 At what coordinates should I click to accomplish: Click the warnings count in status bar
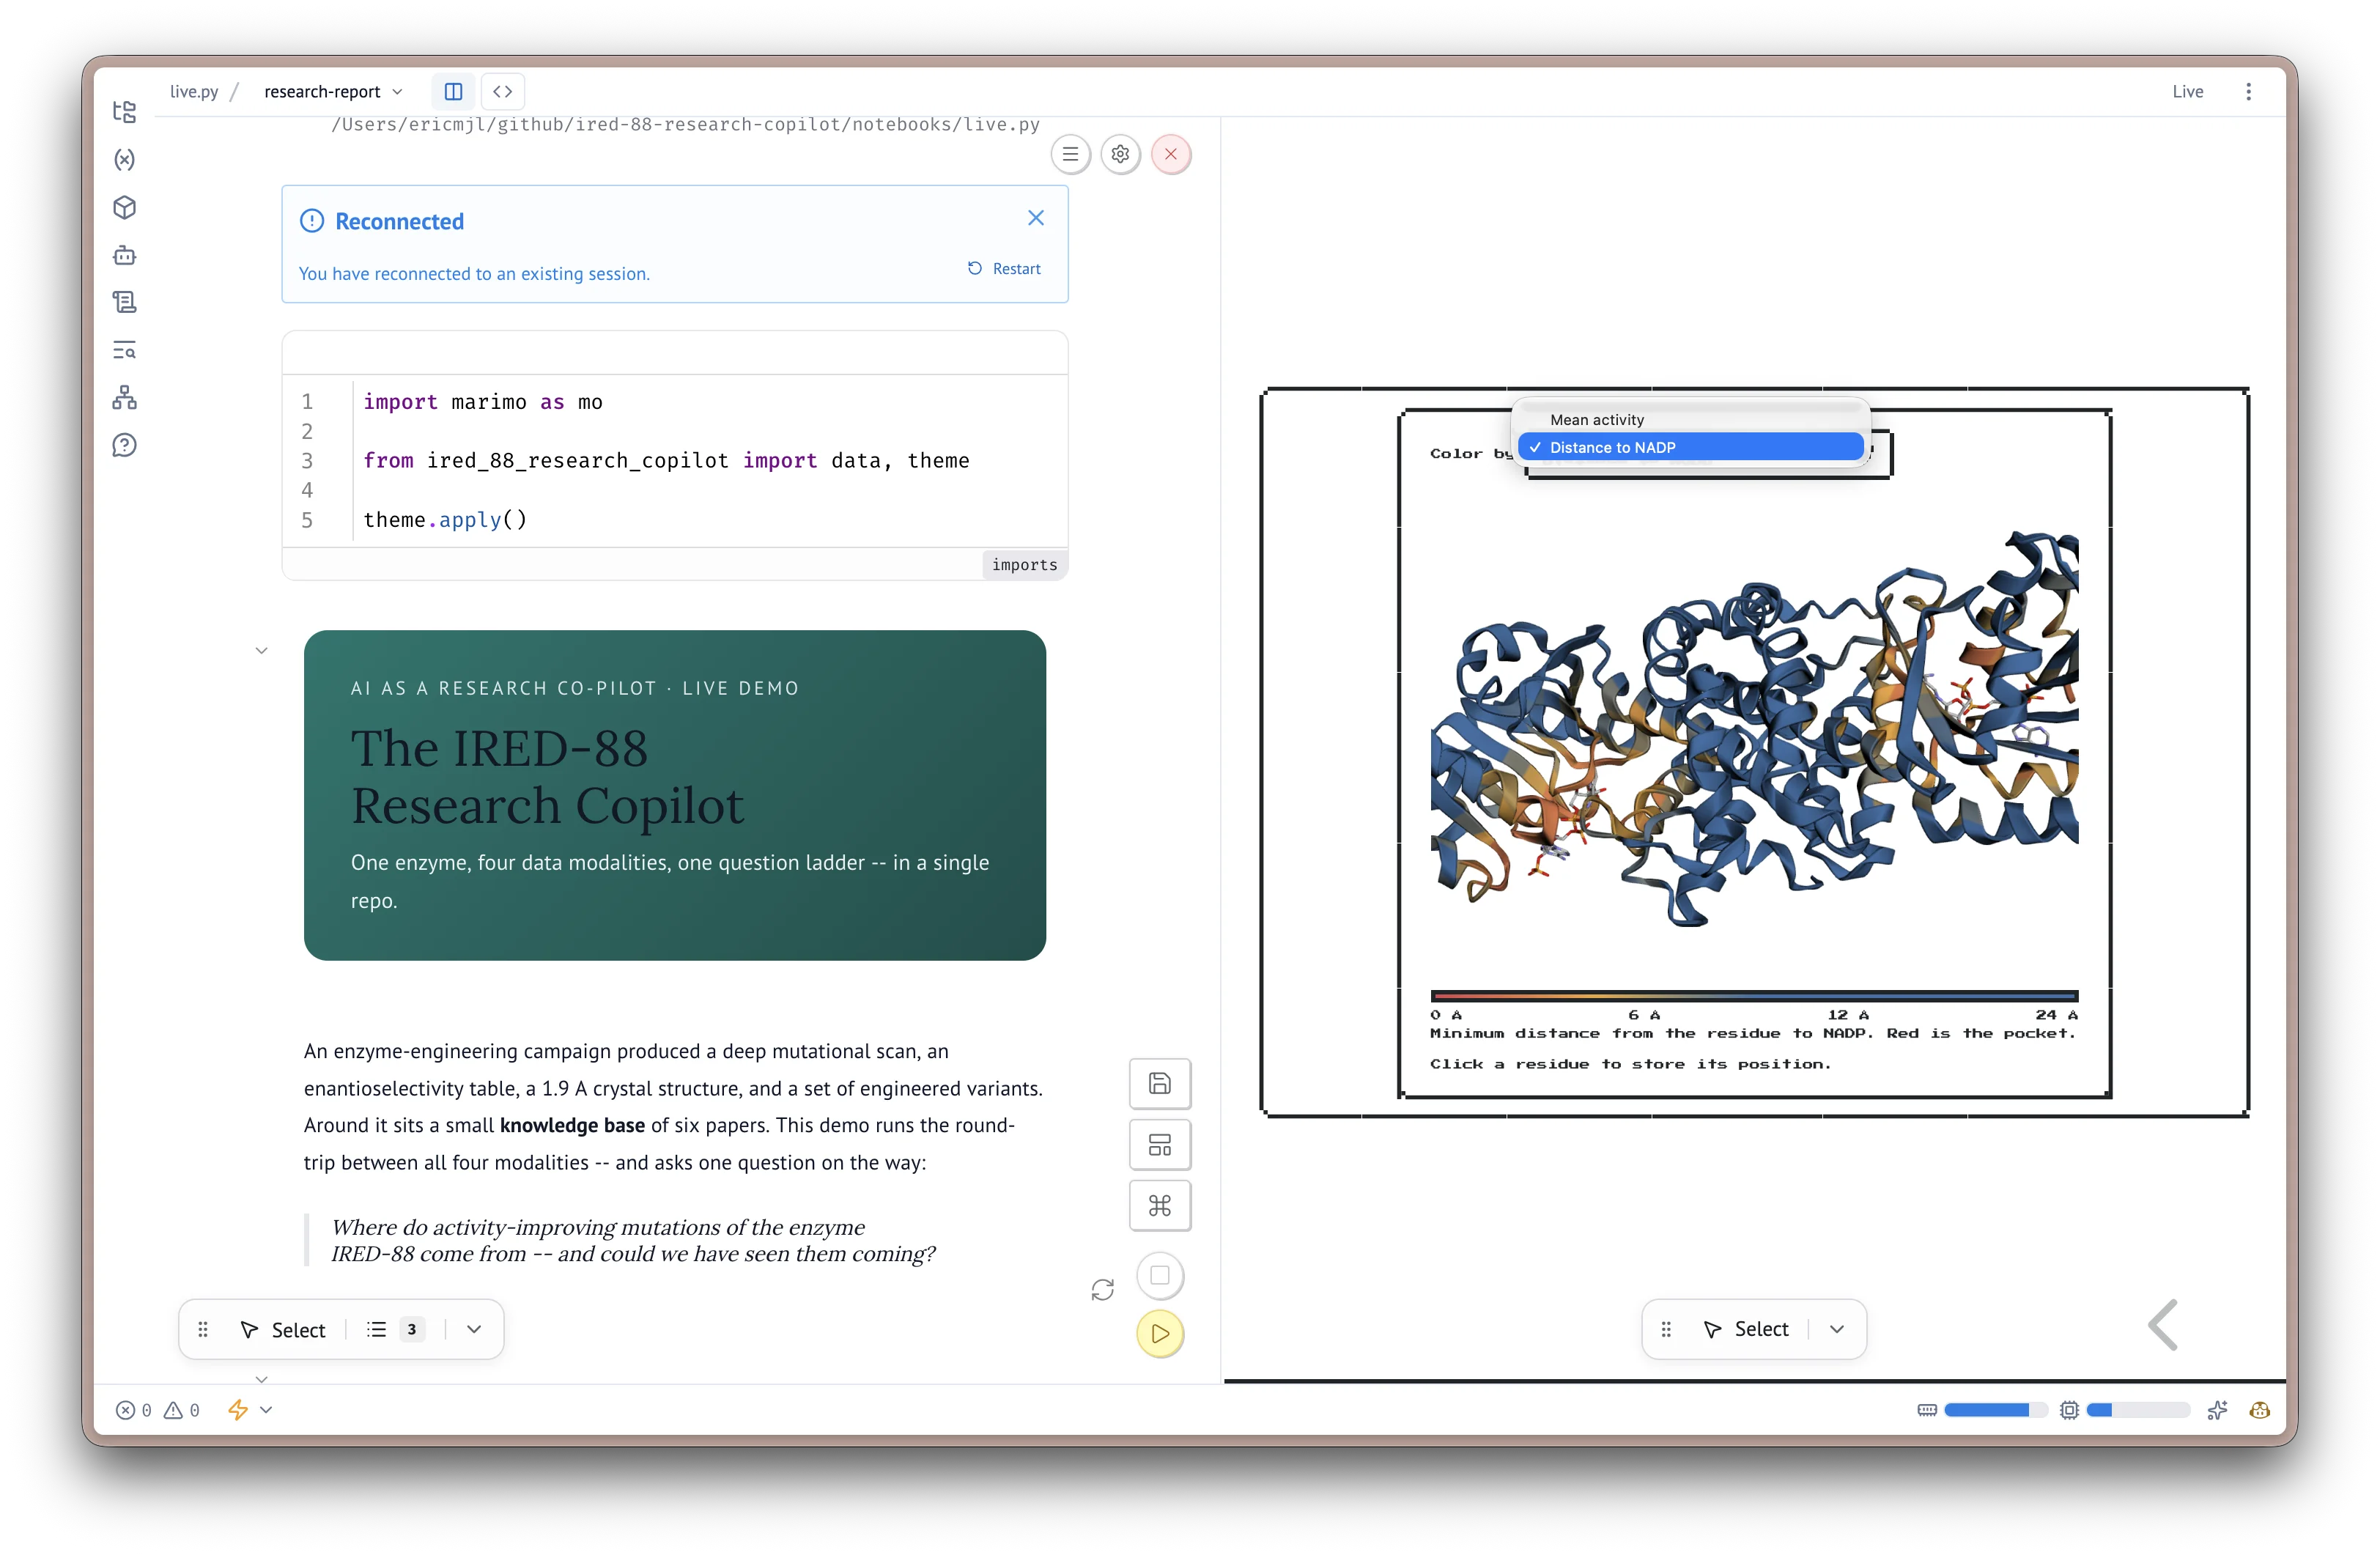point(182,1410)
